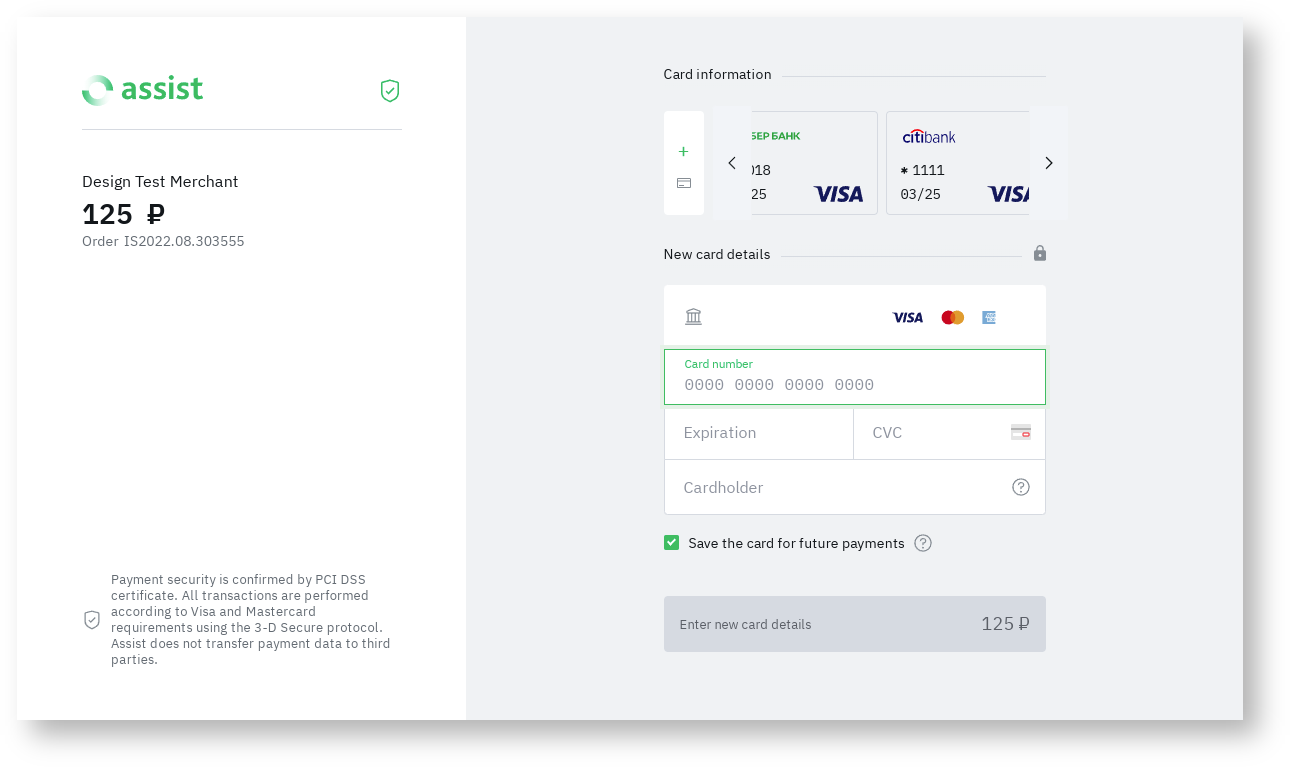Click the Enter new card details button
1291x768 pixels.
[x=854, y=624]
